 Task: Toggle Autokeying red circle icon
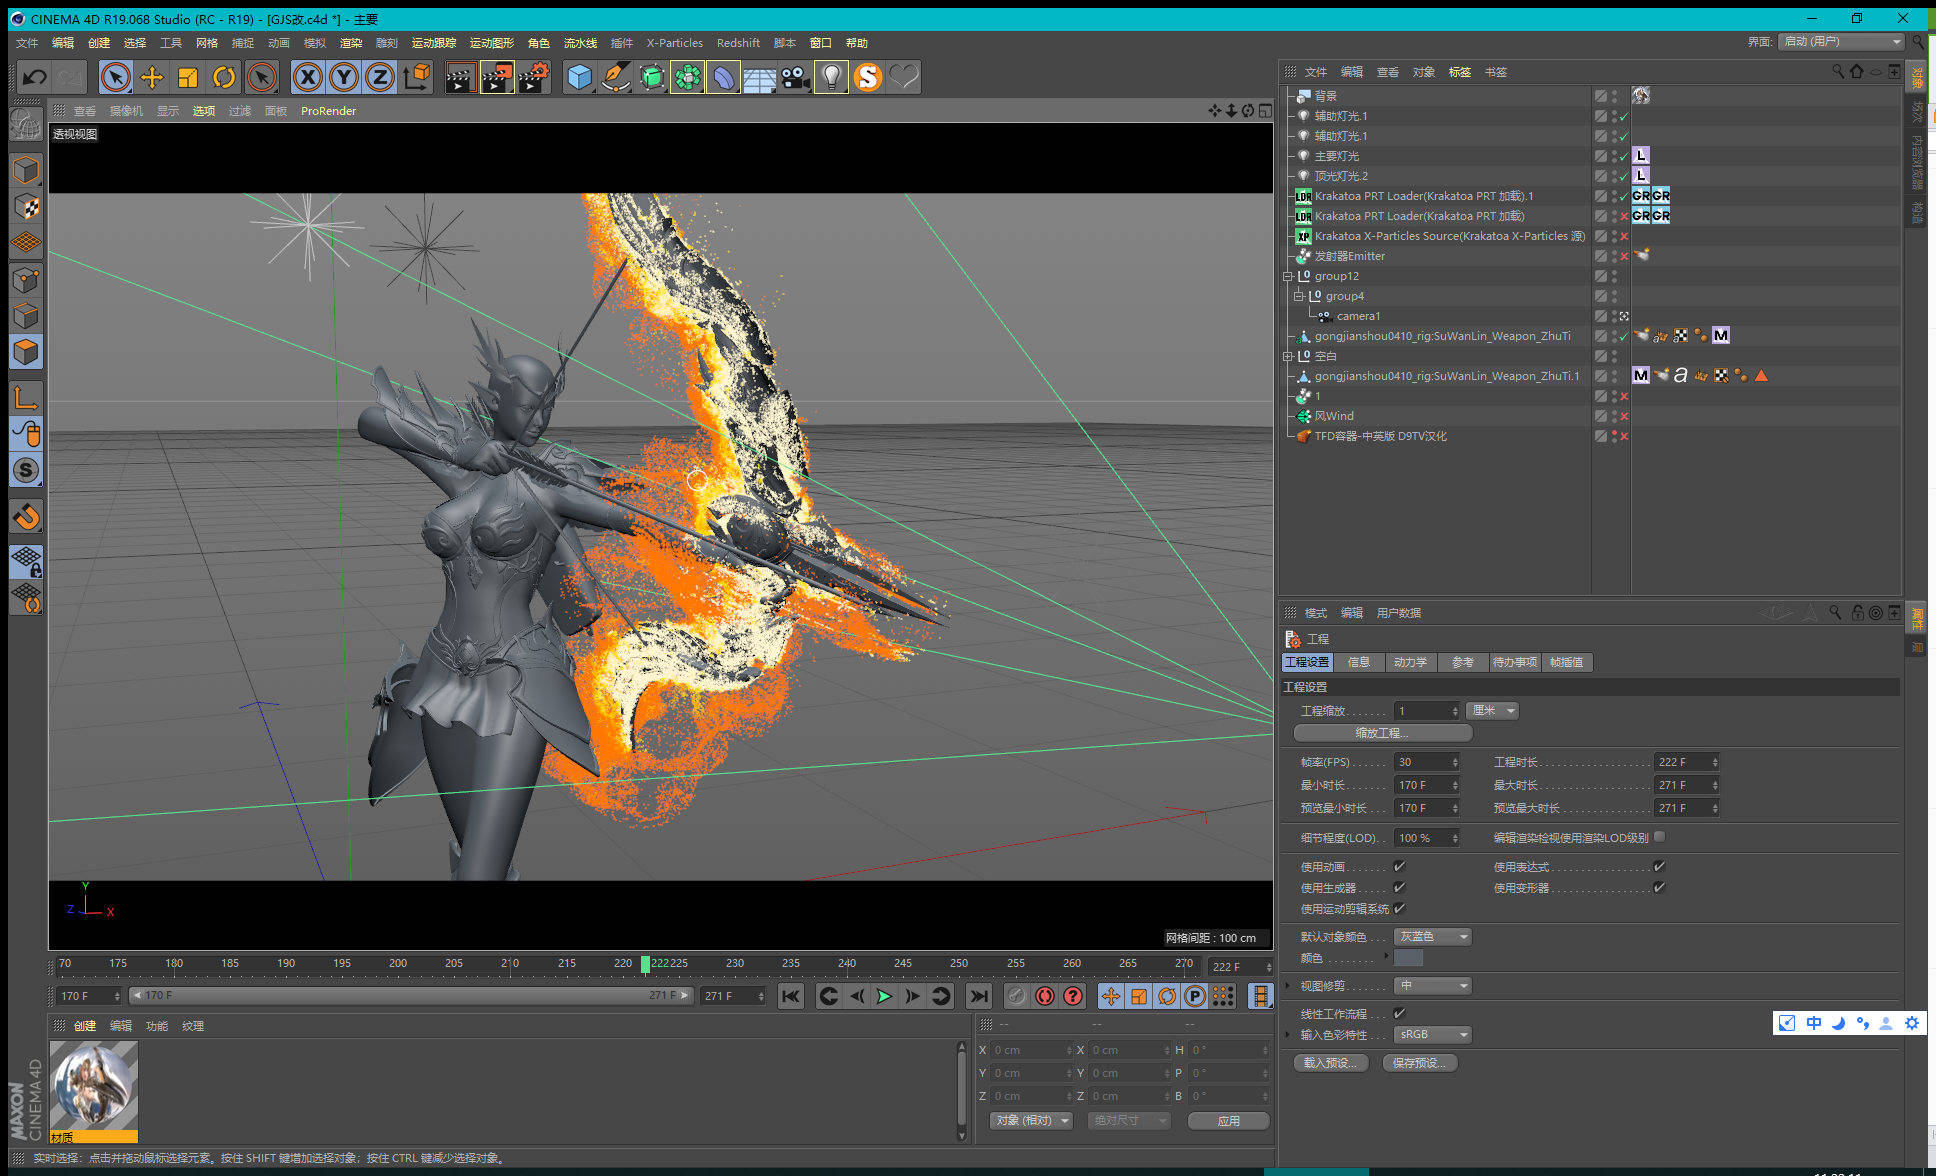point(1045,996)
